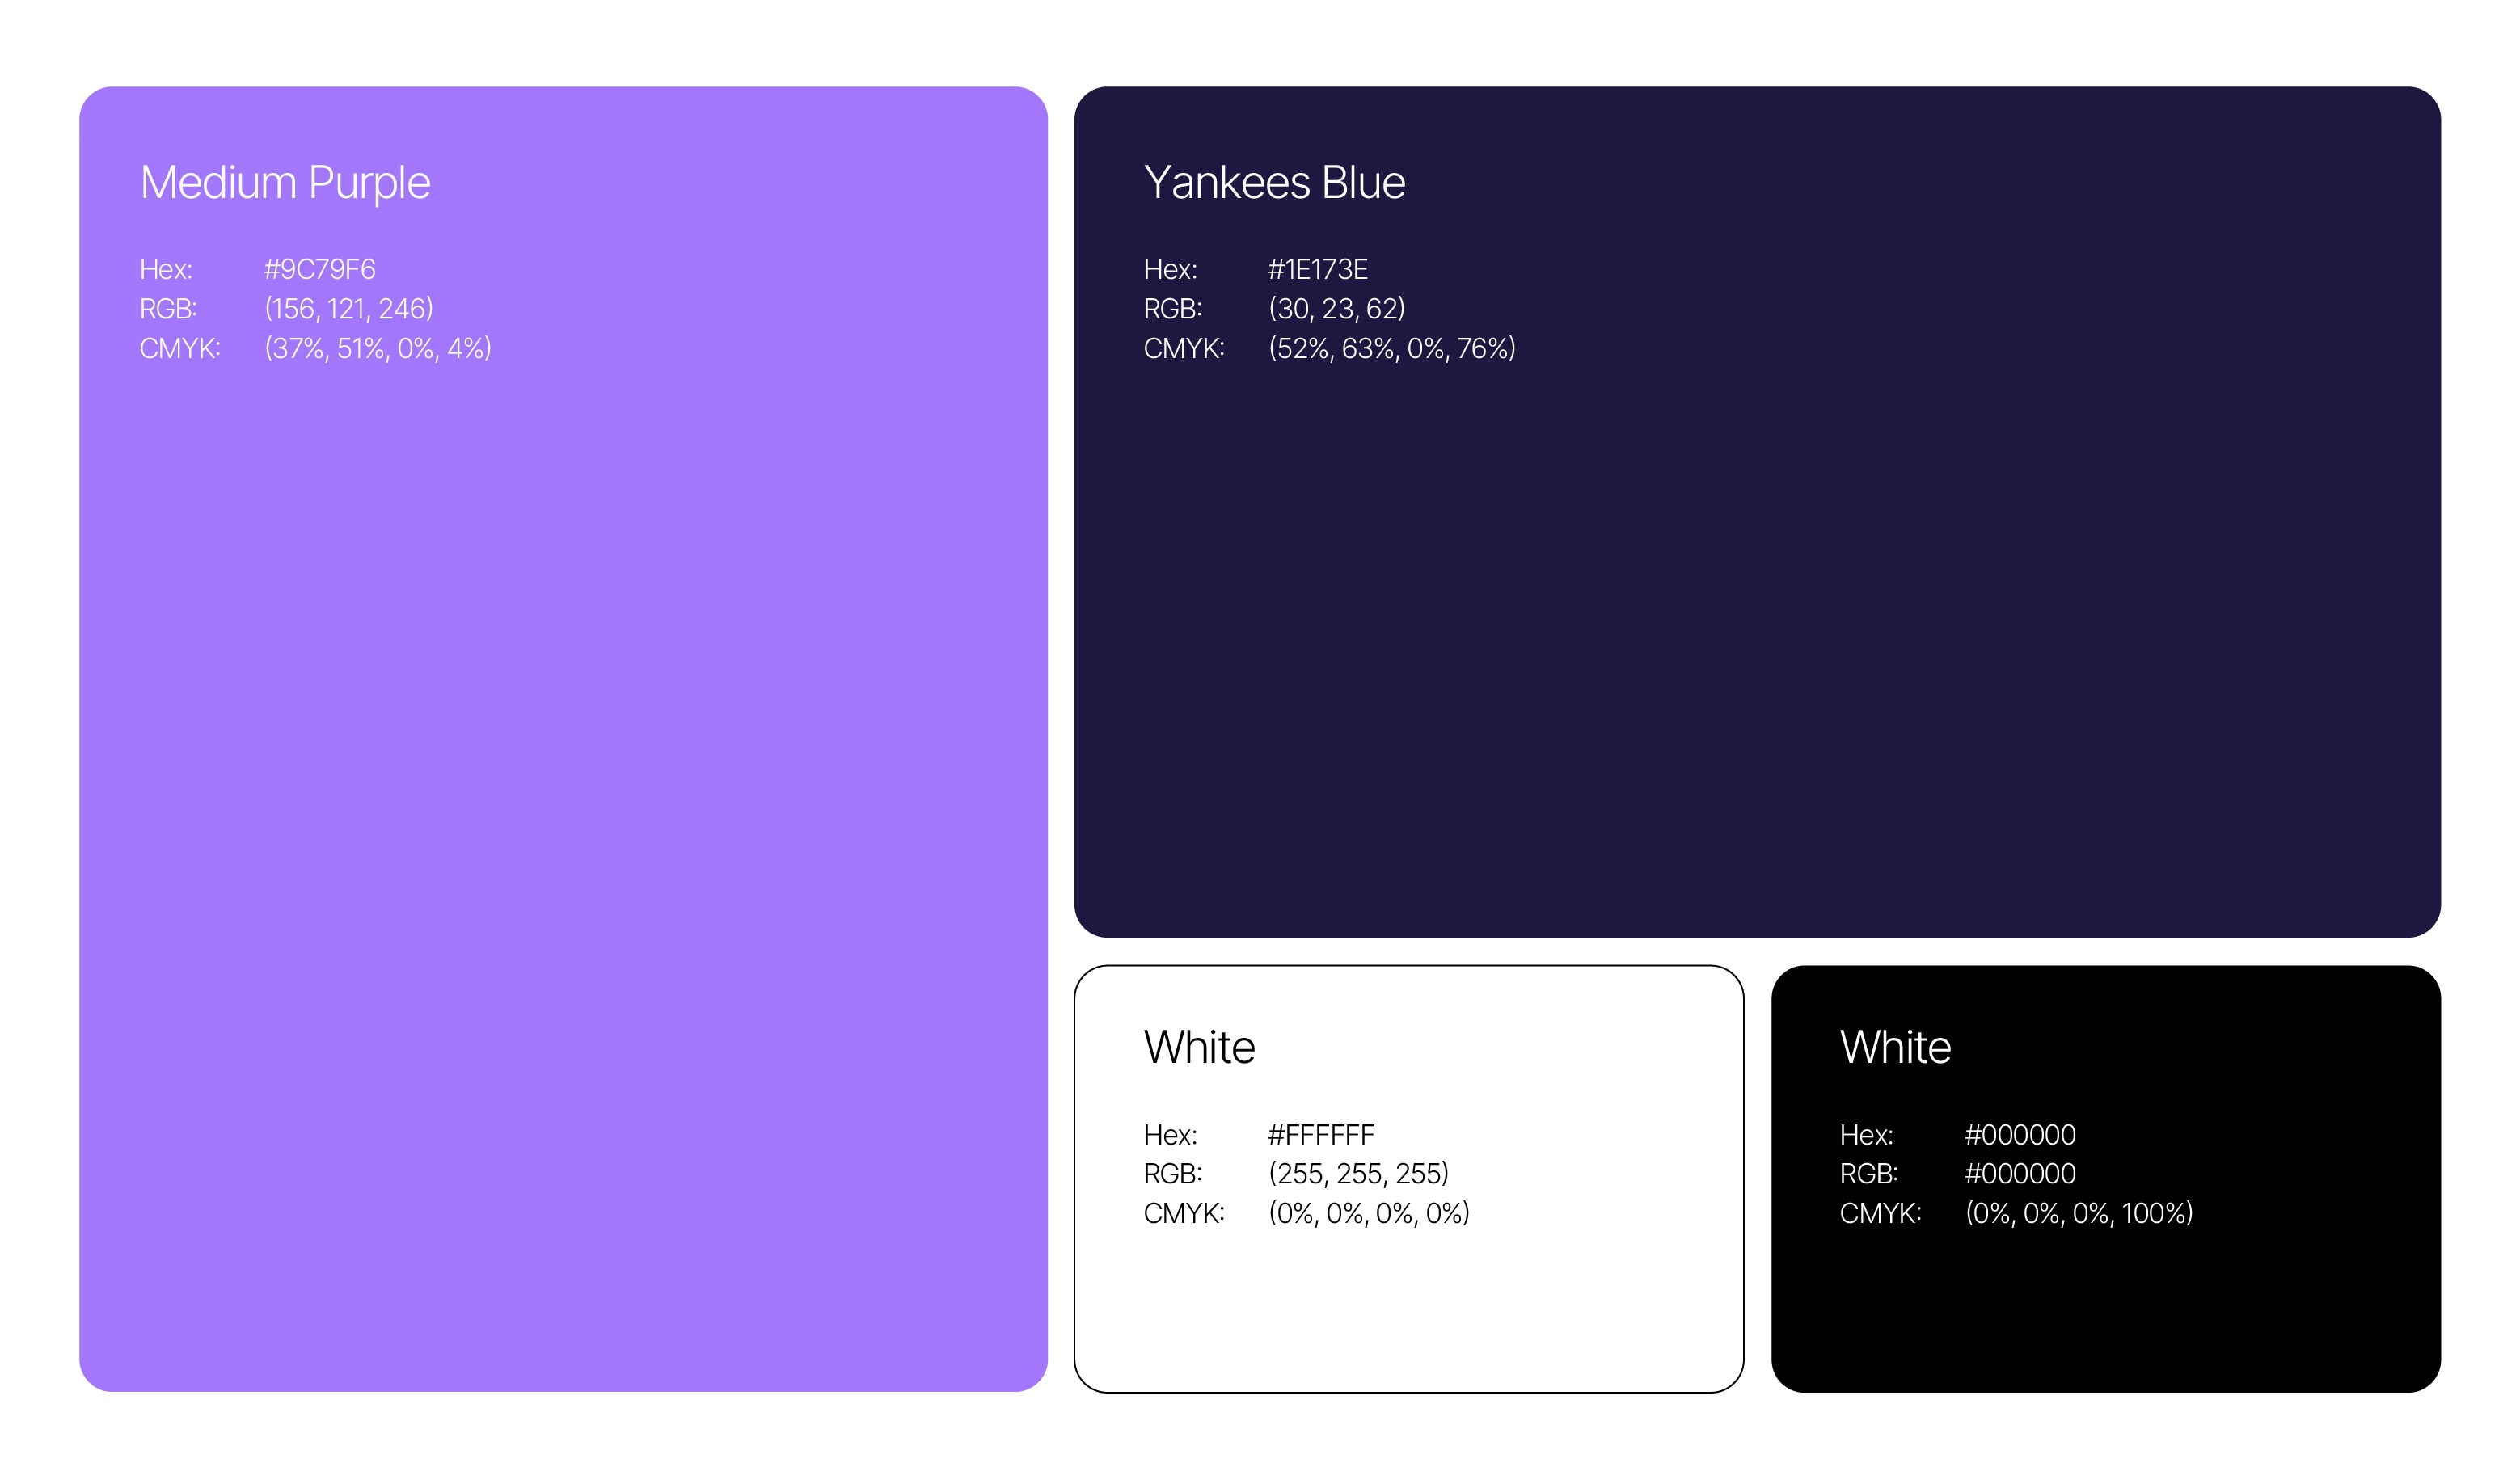Select hex value #9C79F6
The height and width of the screenshot is (1480, 2520).
319,269
